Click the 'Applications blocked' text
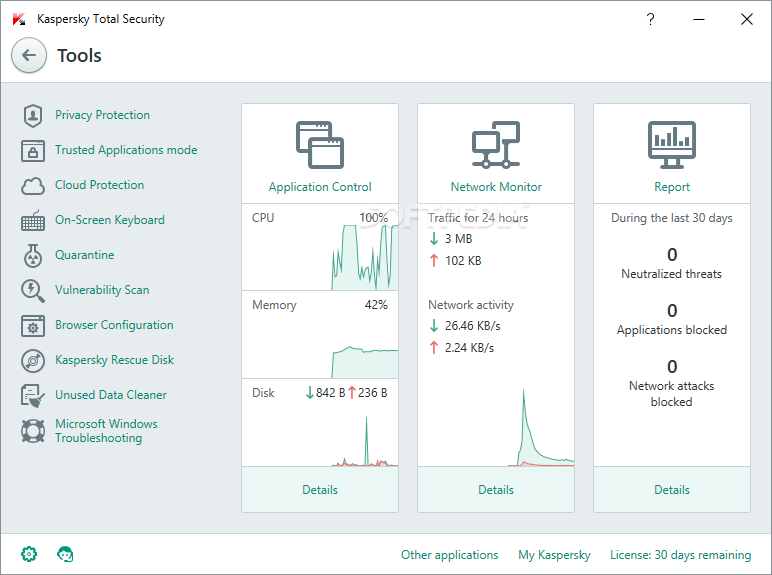Image resolution: width=772 pixels, height=575 pixels. (x=672, y=330)
